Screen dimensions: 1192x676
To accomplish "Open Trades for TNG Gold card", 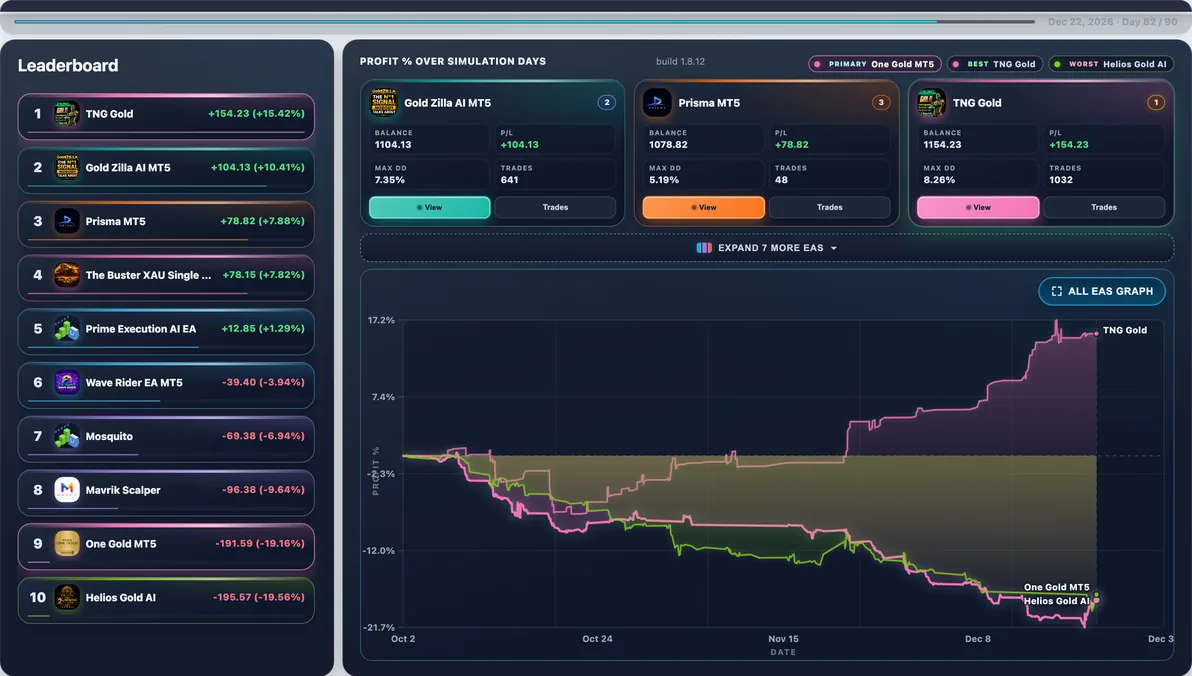I will (x=1105, y=208).
